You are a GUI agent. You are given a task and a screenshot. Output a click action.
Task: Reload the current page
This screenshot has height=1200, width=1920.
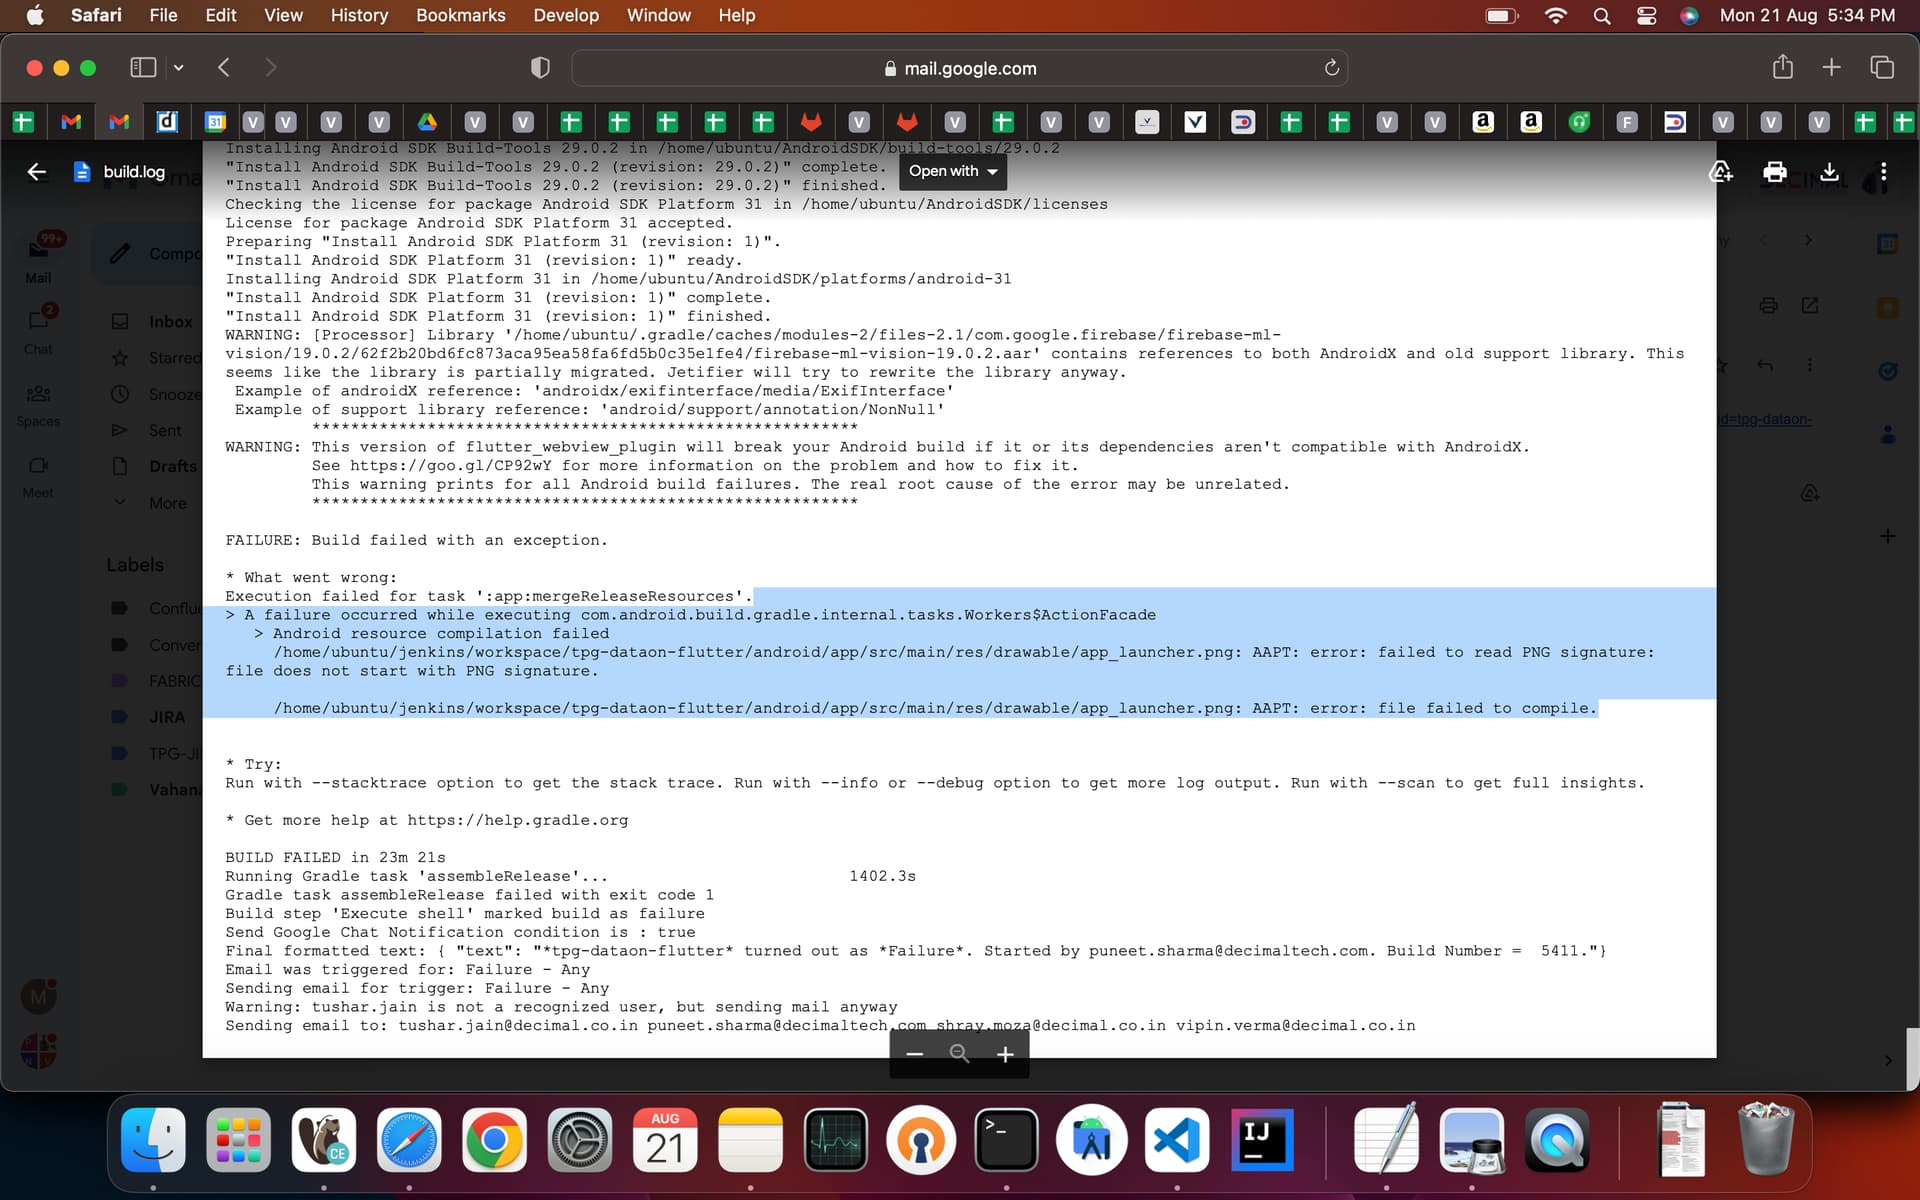(x=1331, y=67)
